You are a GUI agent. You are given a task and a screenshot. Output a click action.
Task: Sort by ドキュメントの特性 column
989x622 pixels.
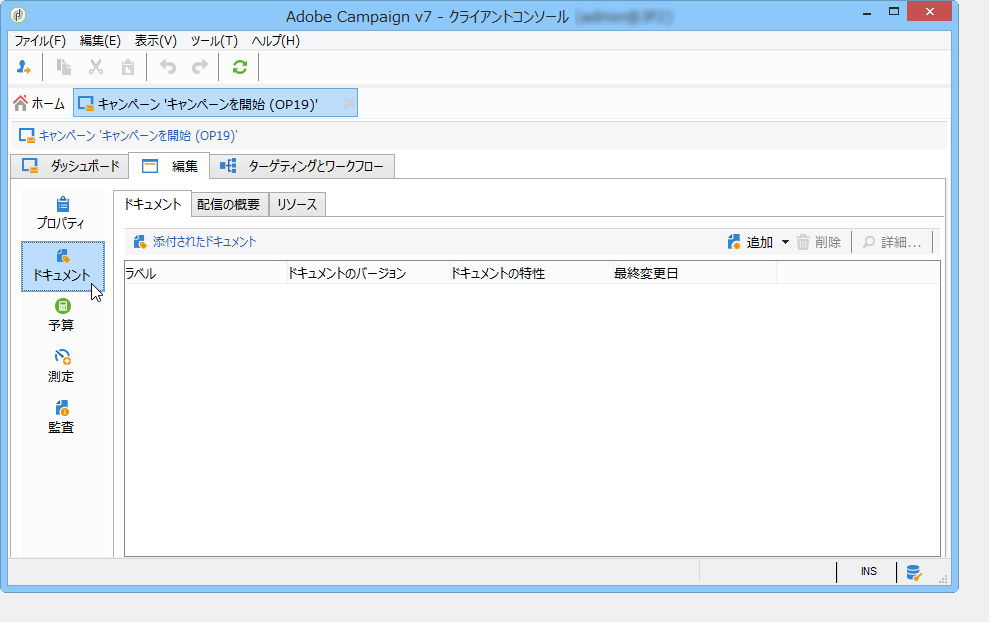tap(532, 273)
